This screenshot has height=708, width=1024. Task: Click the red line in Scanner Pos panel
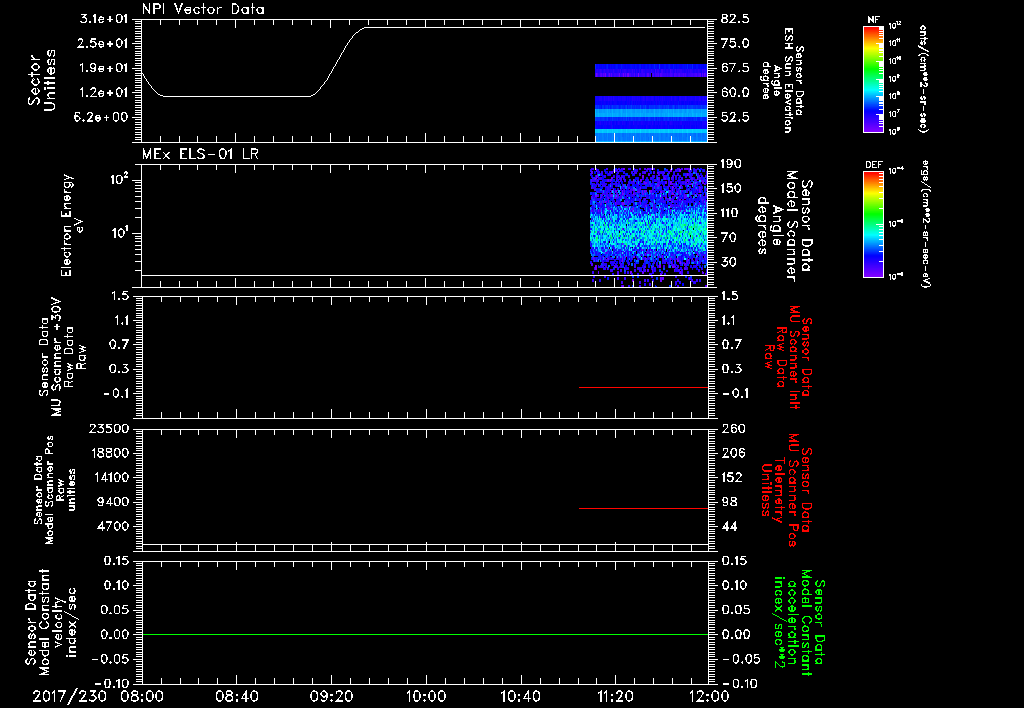[x=643, y=508]
